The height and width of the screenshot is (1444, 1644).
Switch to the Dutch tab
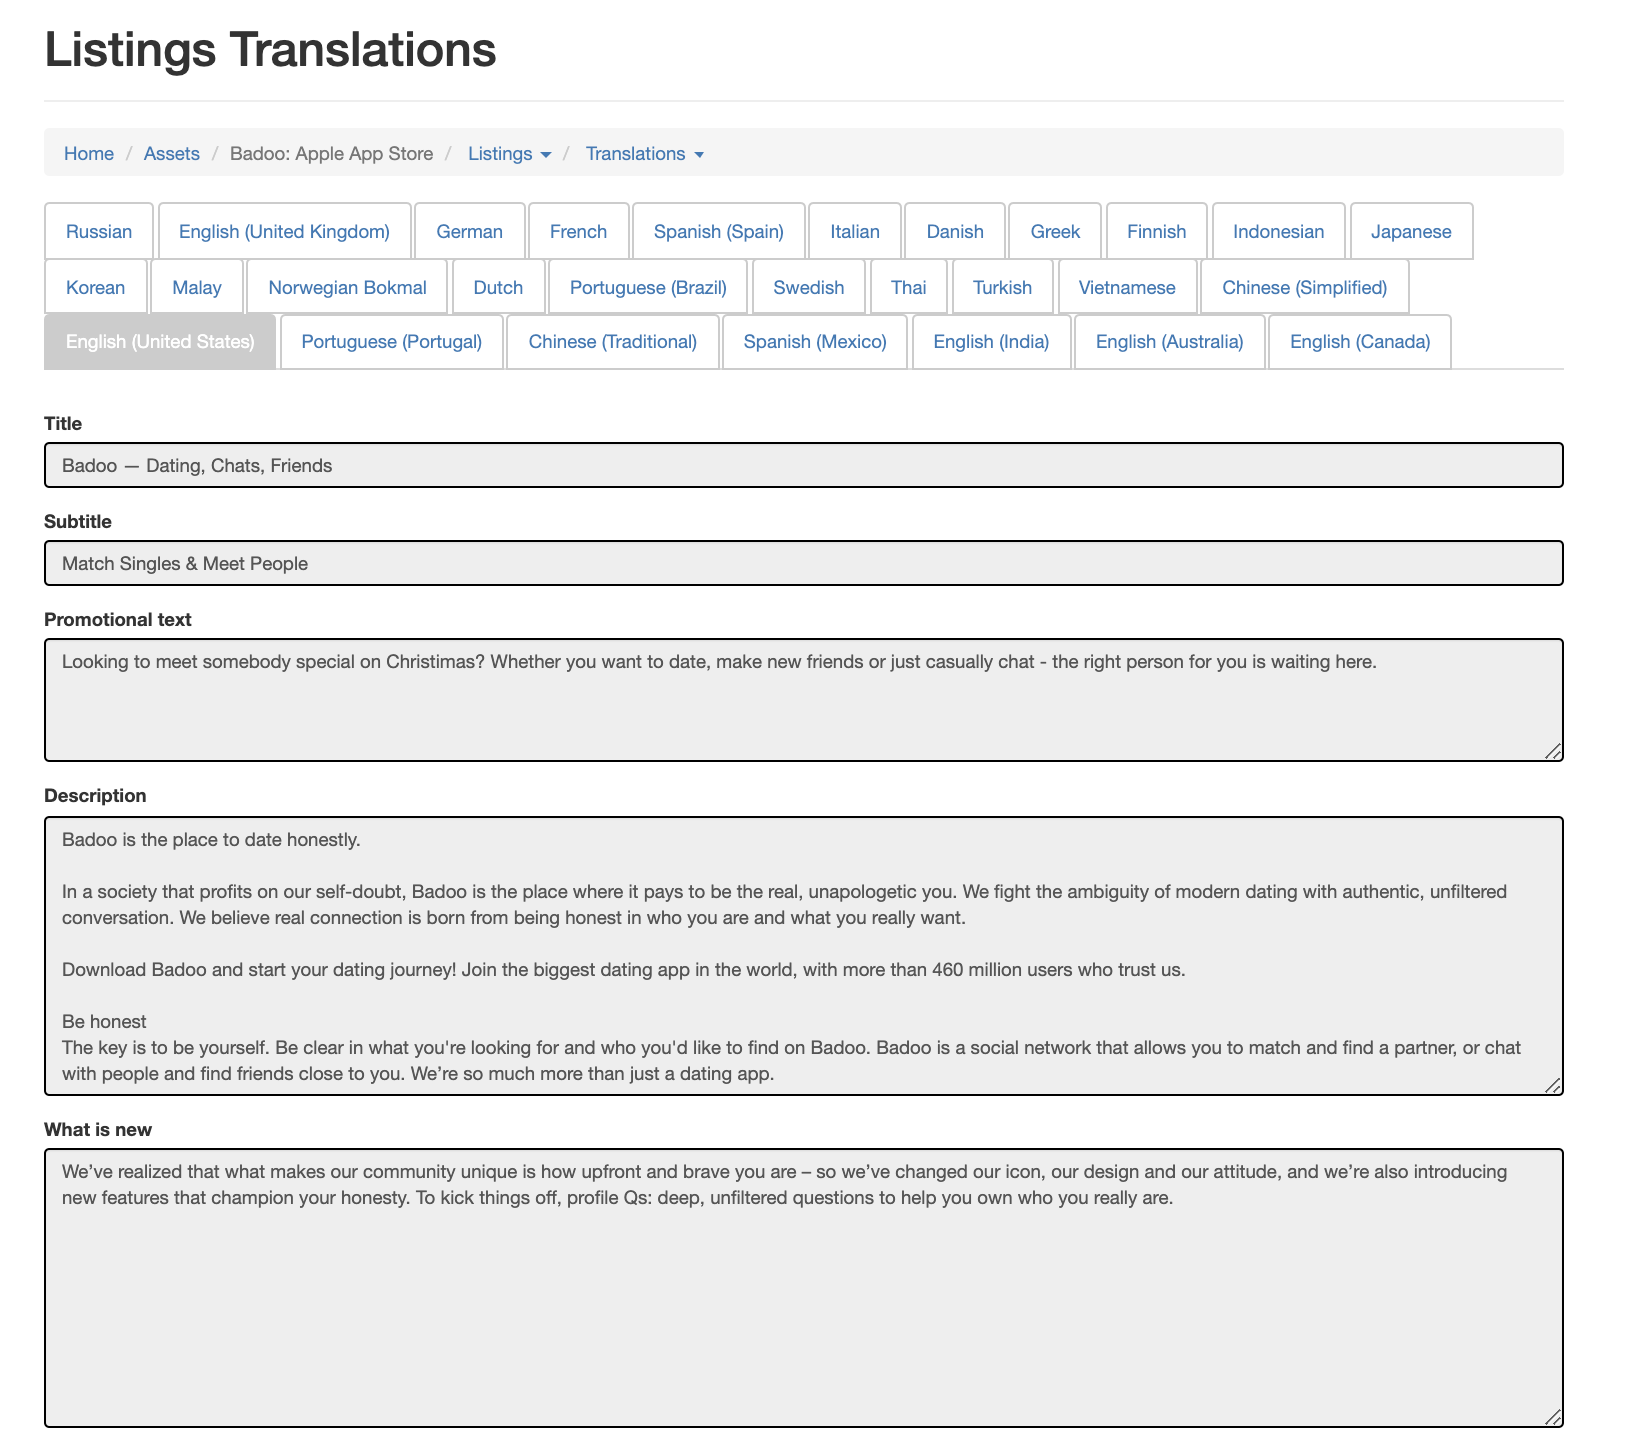tap(499, 287)
